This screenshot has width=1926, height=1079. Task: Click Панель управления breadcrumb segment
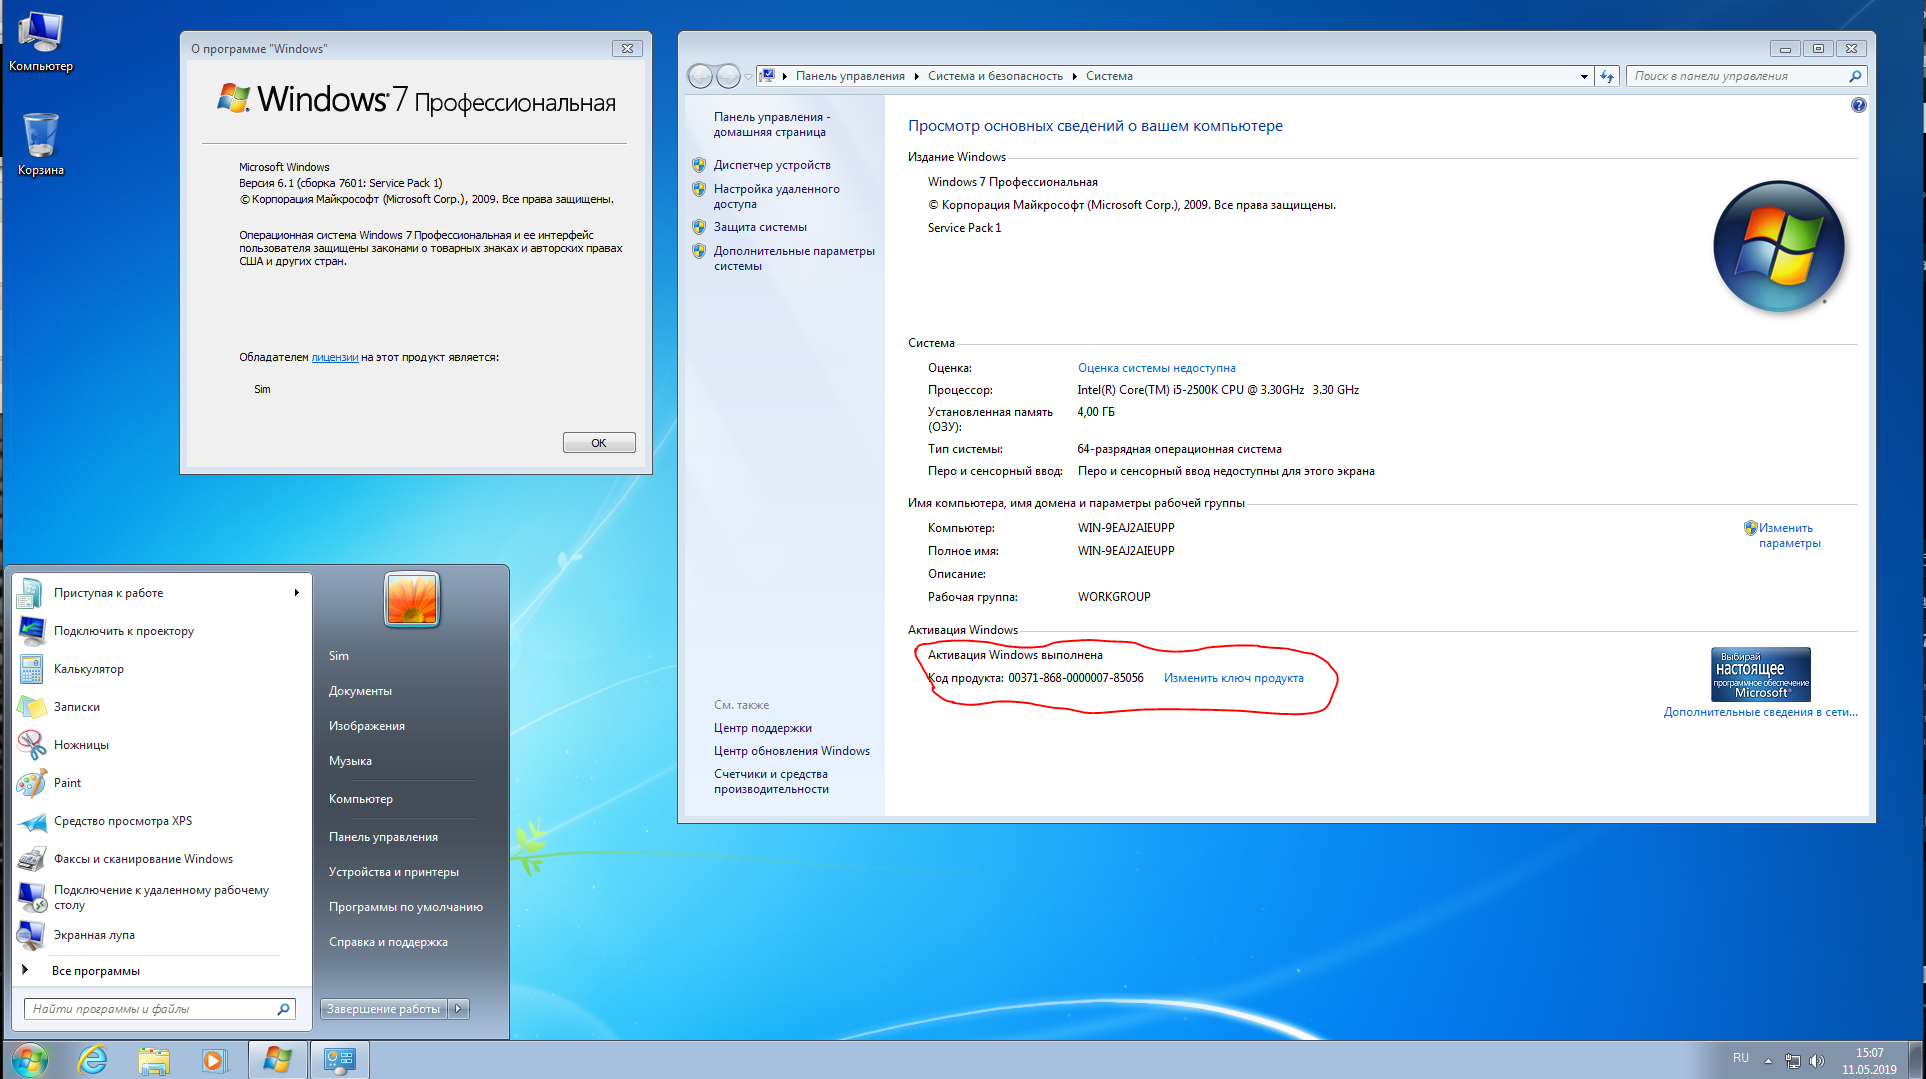tap(850, 76)
